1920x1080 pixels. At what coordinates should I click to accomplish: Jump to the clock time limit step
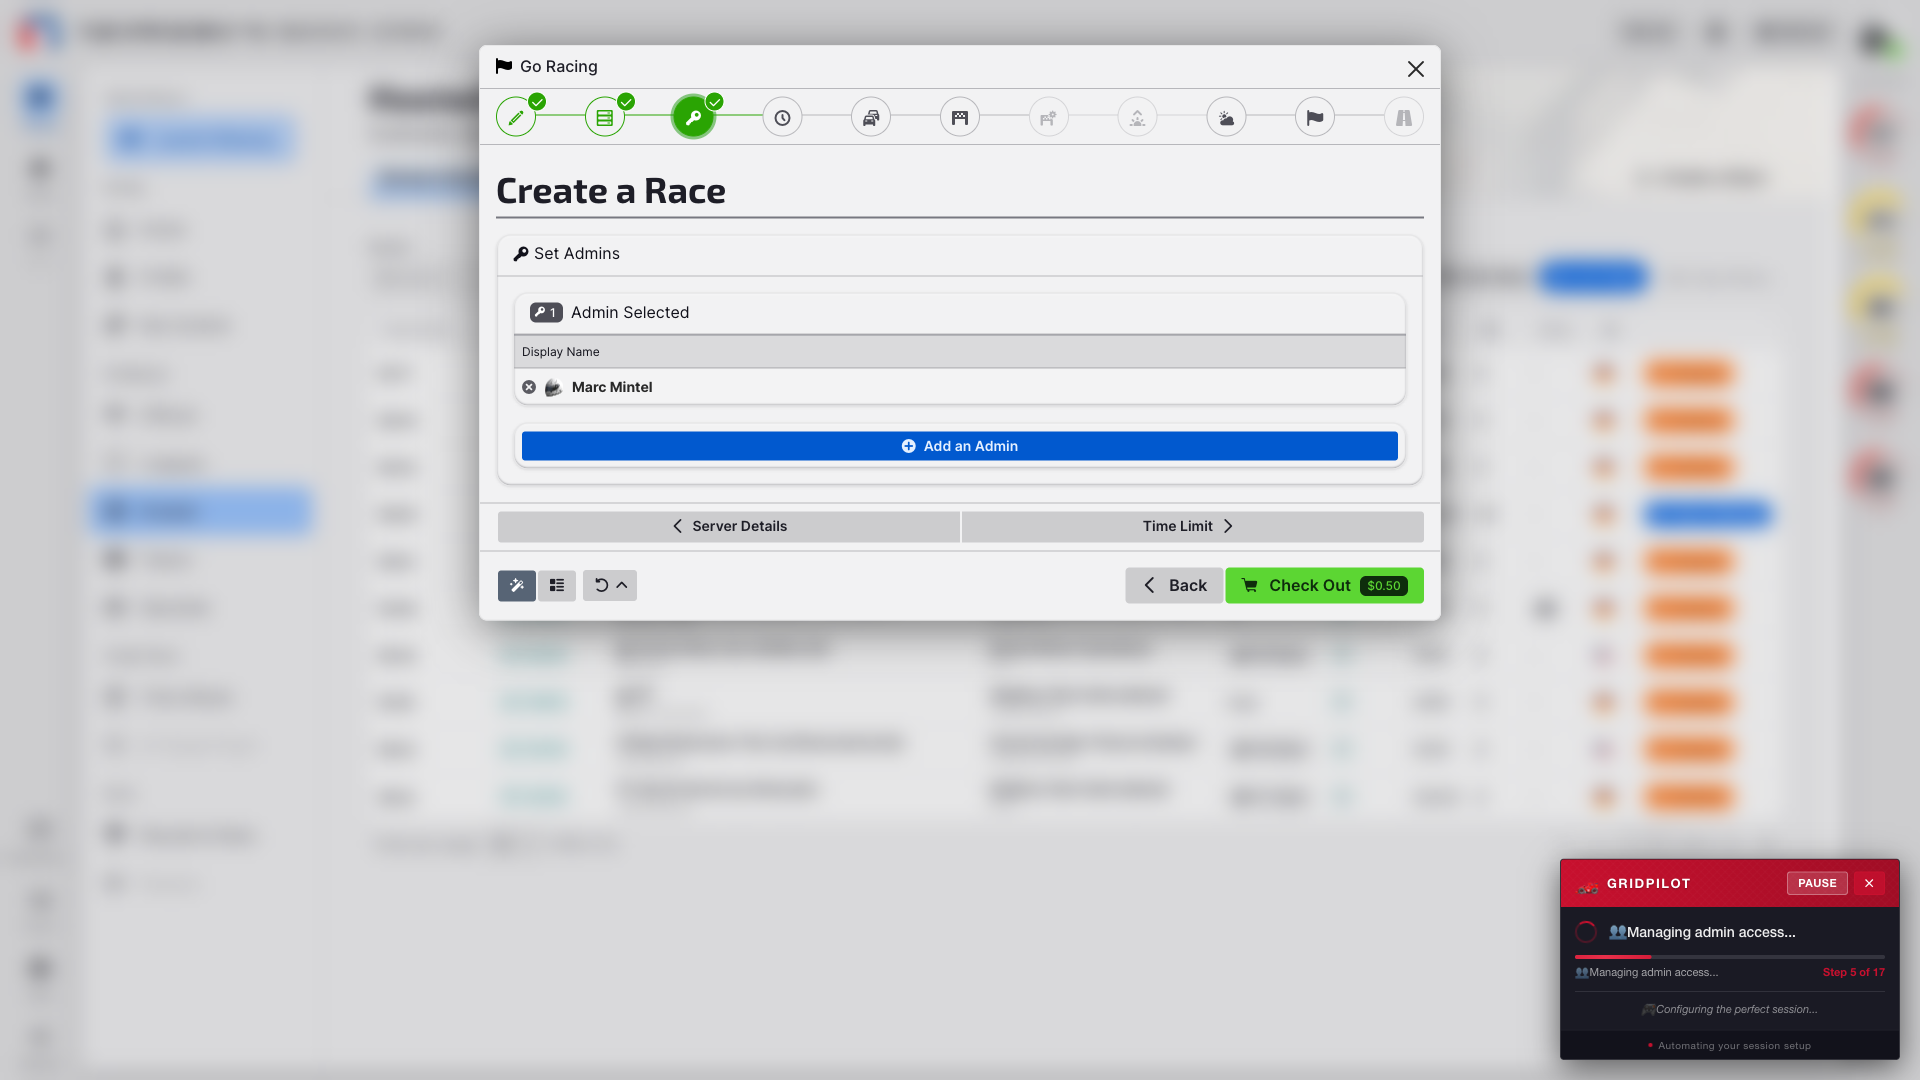pyautogui.click(x=782, y=118)
